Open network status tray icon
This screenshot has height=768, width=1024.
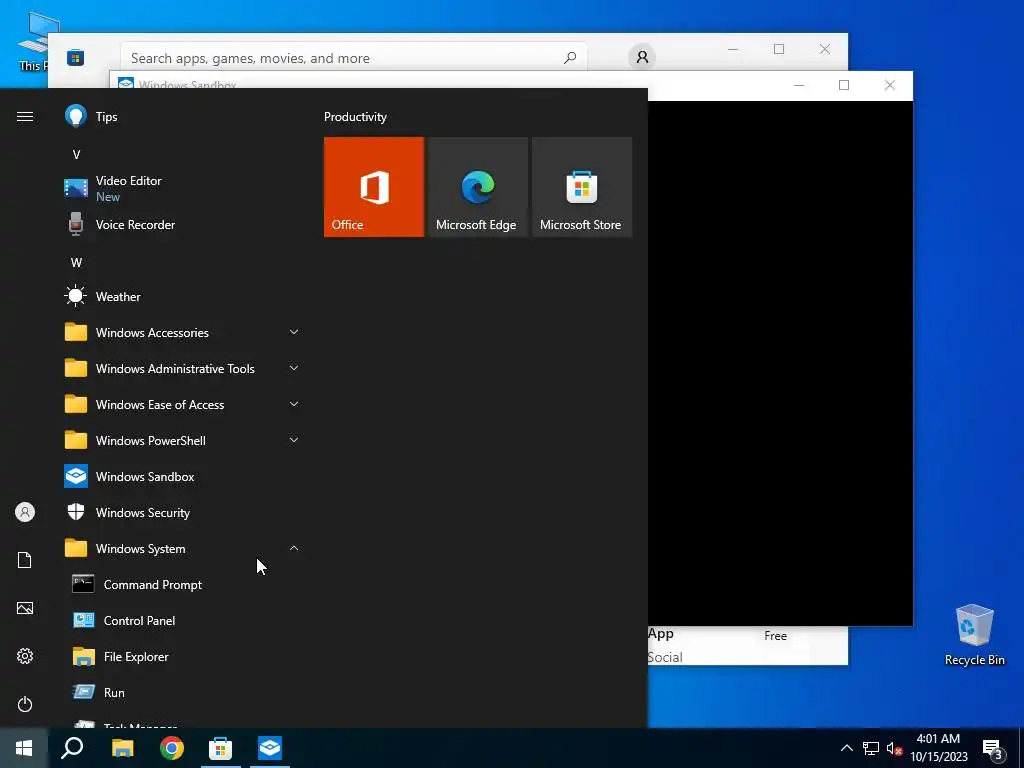(x=871, y=748)
